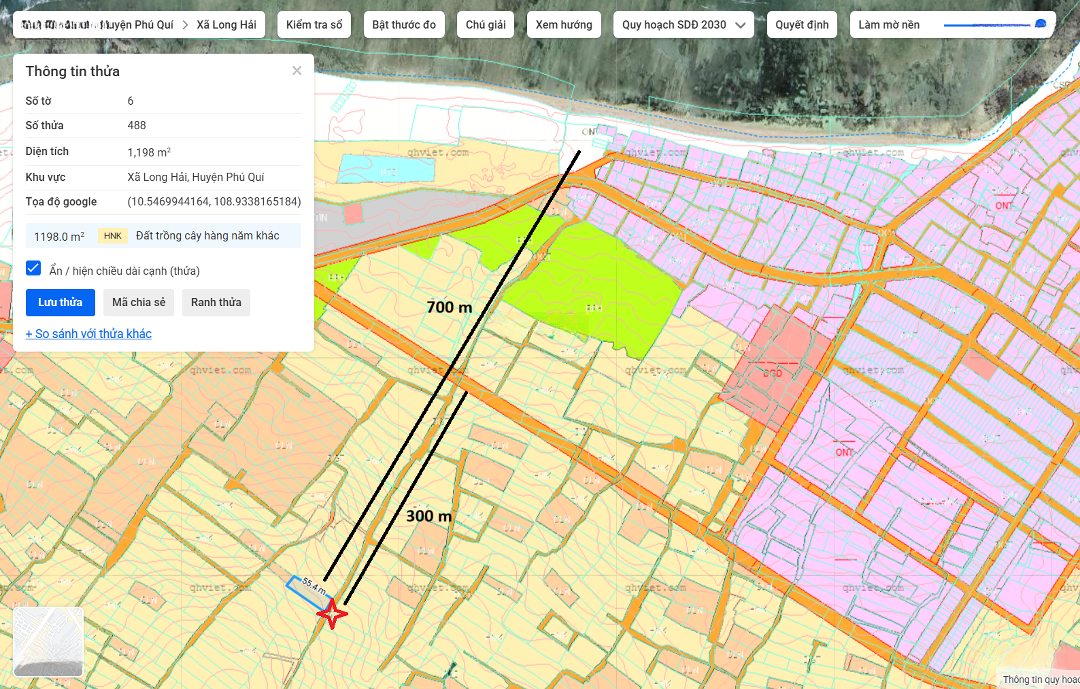
Task: Click the Quy hoạch dropdown chevron arrow
Action: 740,25
